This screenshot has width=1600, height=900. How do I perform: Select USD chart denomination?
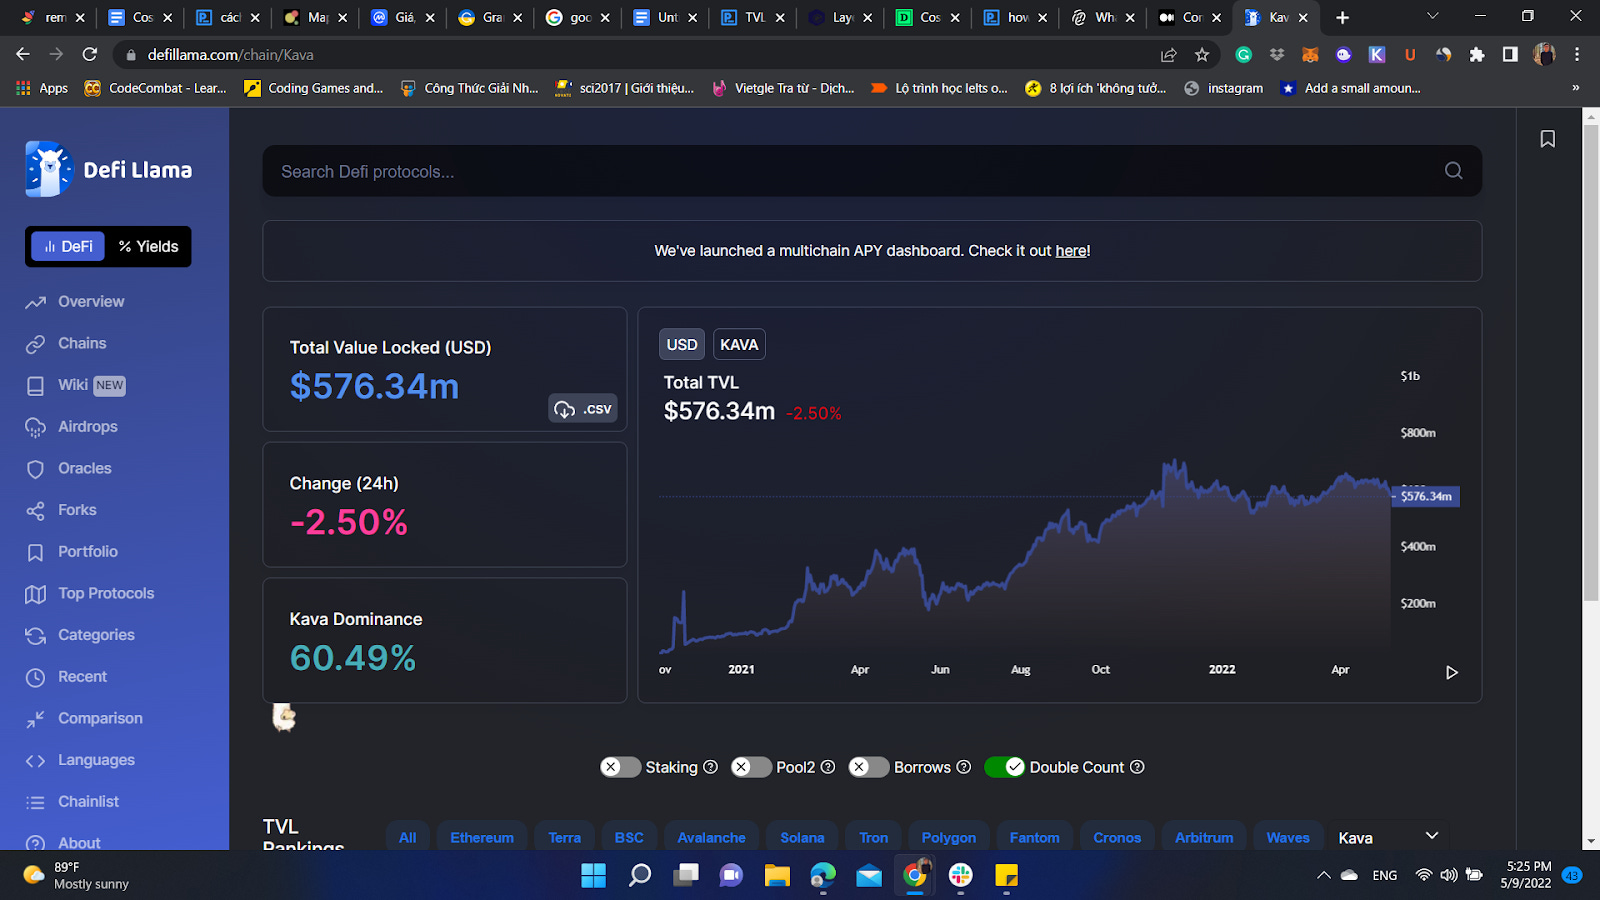(x=682, y=344)
